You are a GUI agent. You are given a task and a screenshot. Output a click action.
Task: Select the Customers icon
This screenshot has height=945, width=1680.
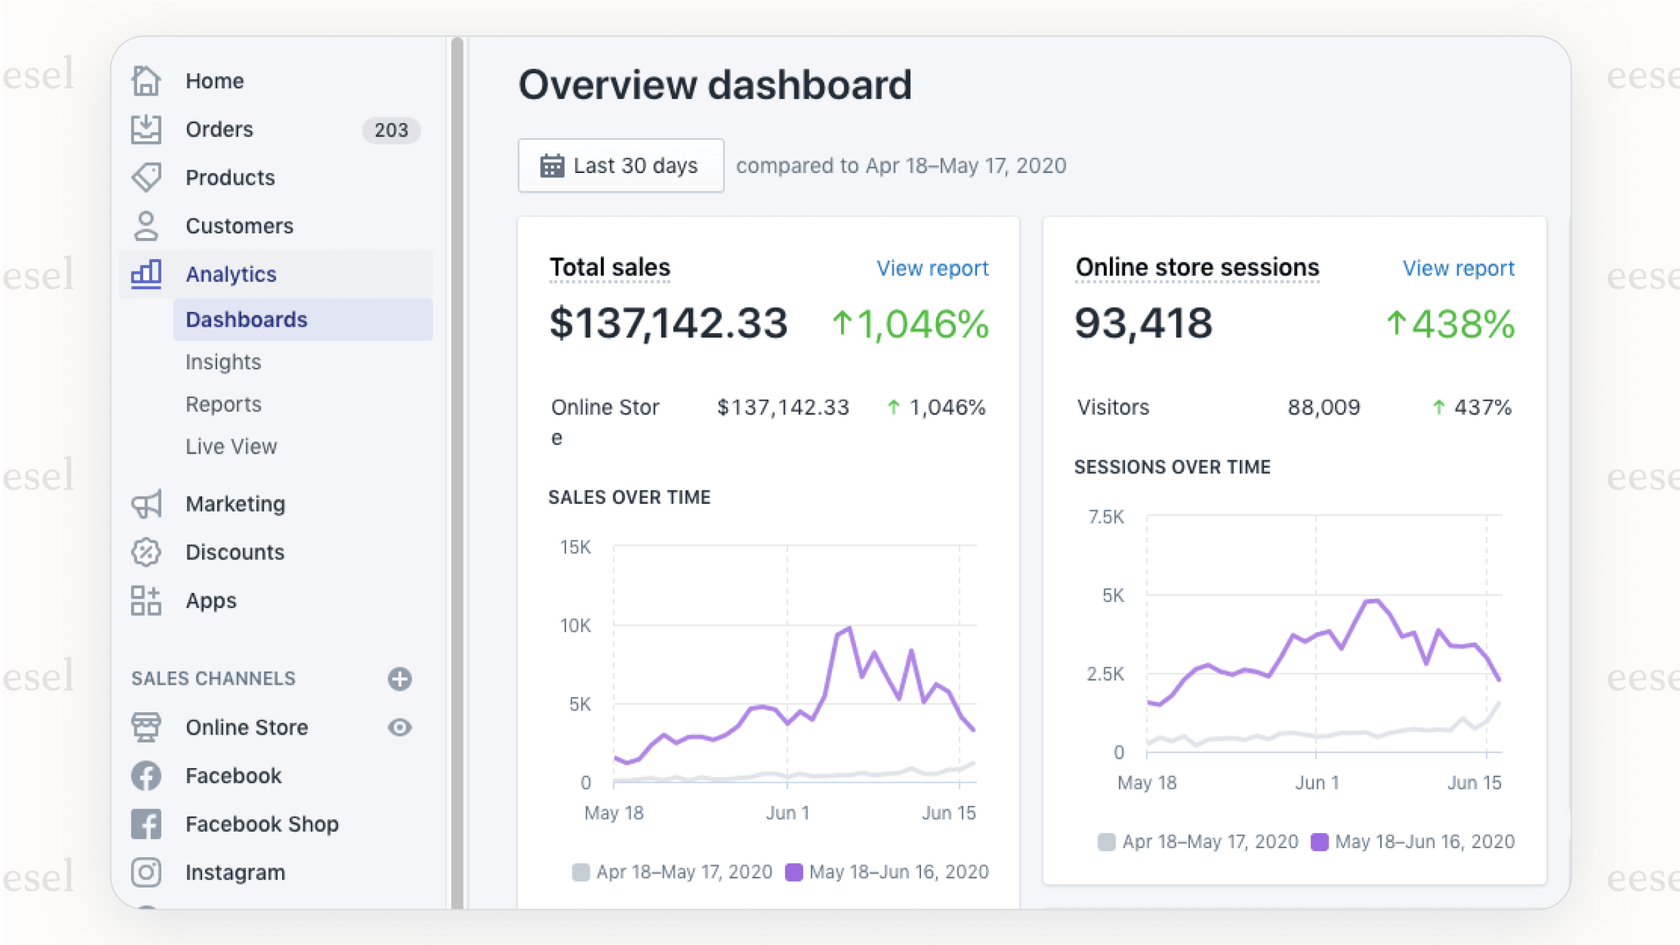(x=146, y=226)
